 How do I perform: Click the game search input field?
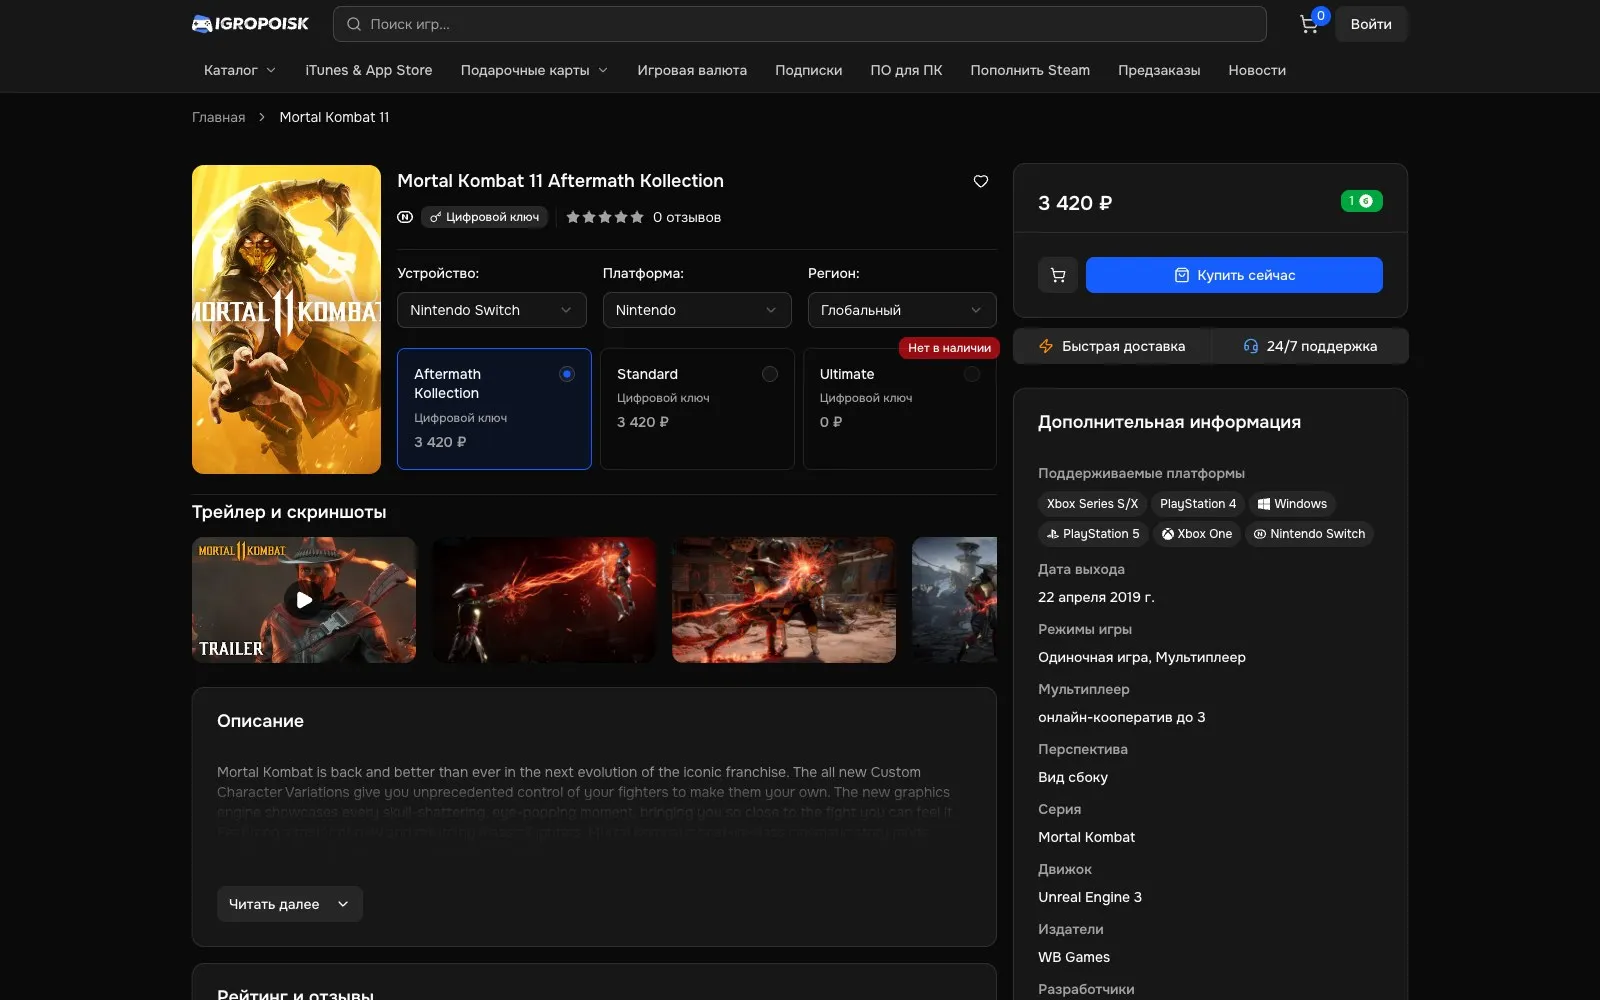click(x=800, y=24)
